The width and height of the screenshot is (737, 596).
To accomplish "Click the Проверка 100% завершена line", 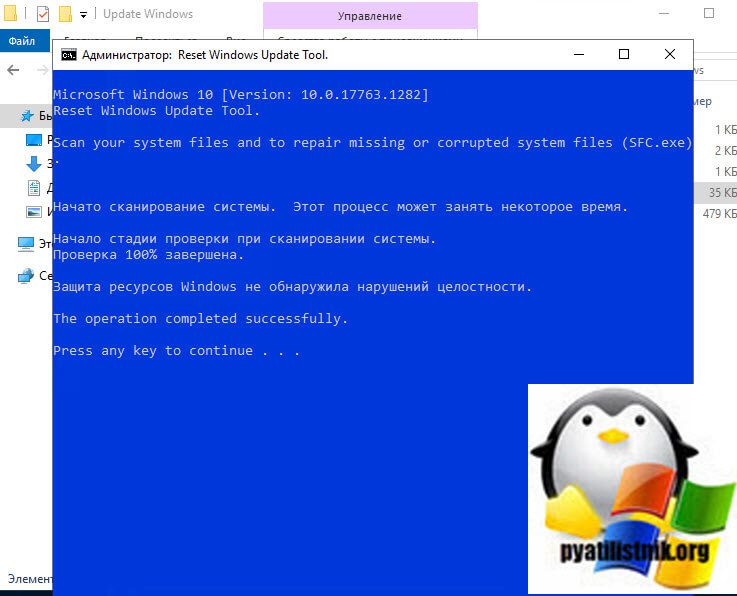I will [149, 255].
